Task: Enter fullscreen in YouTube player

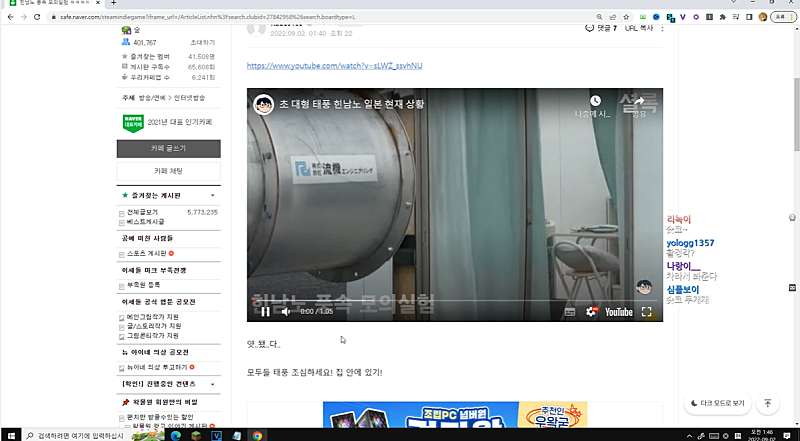Action: [x=646, y=311]
